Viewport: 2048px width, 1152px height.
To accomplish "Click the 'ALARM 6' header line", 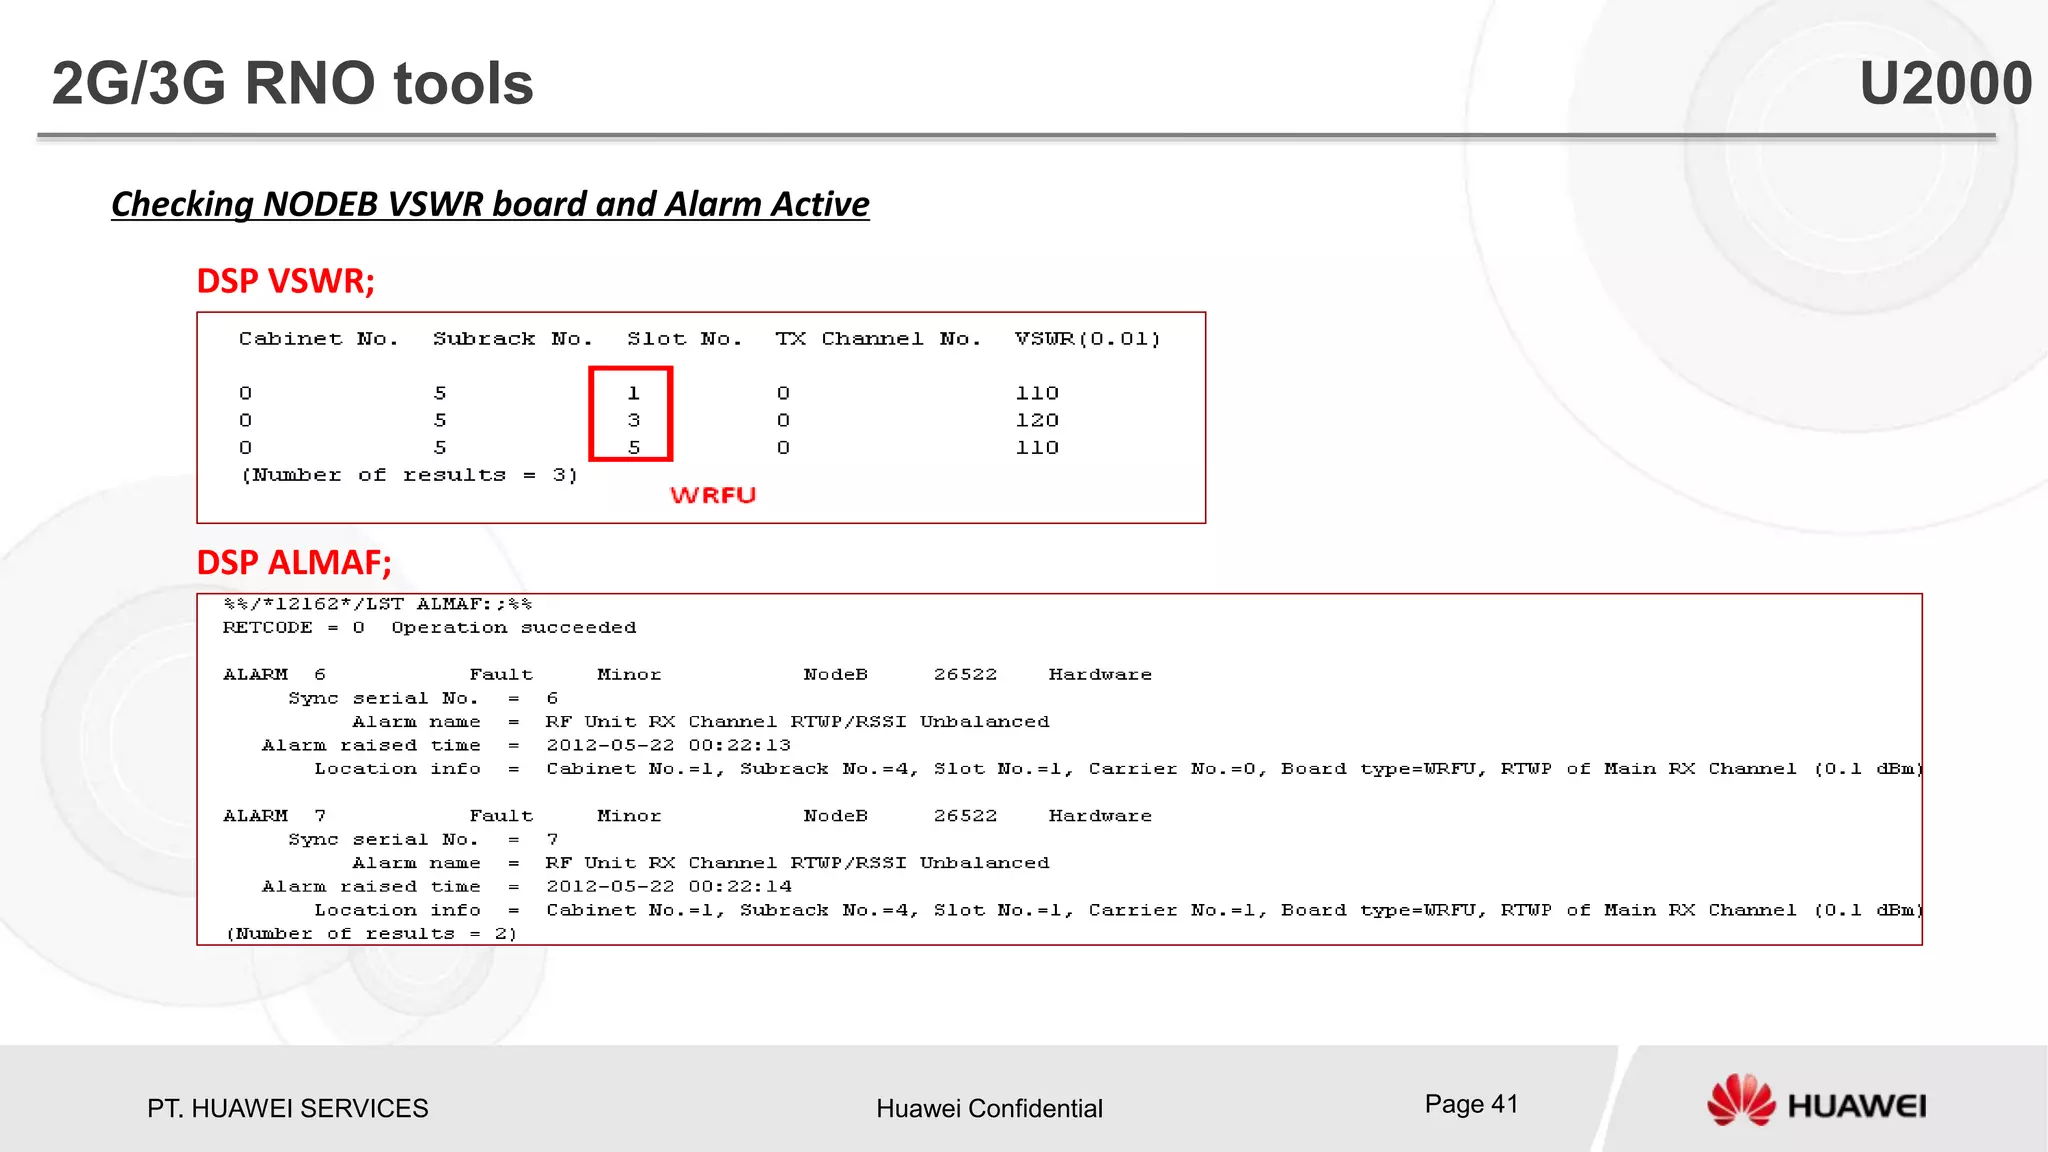I will point(687,675).
